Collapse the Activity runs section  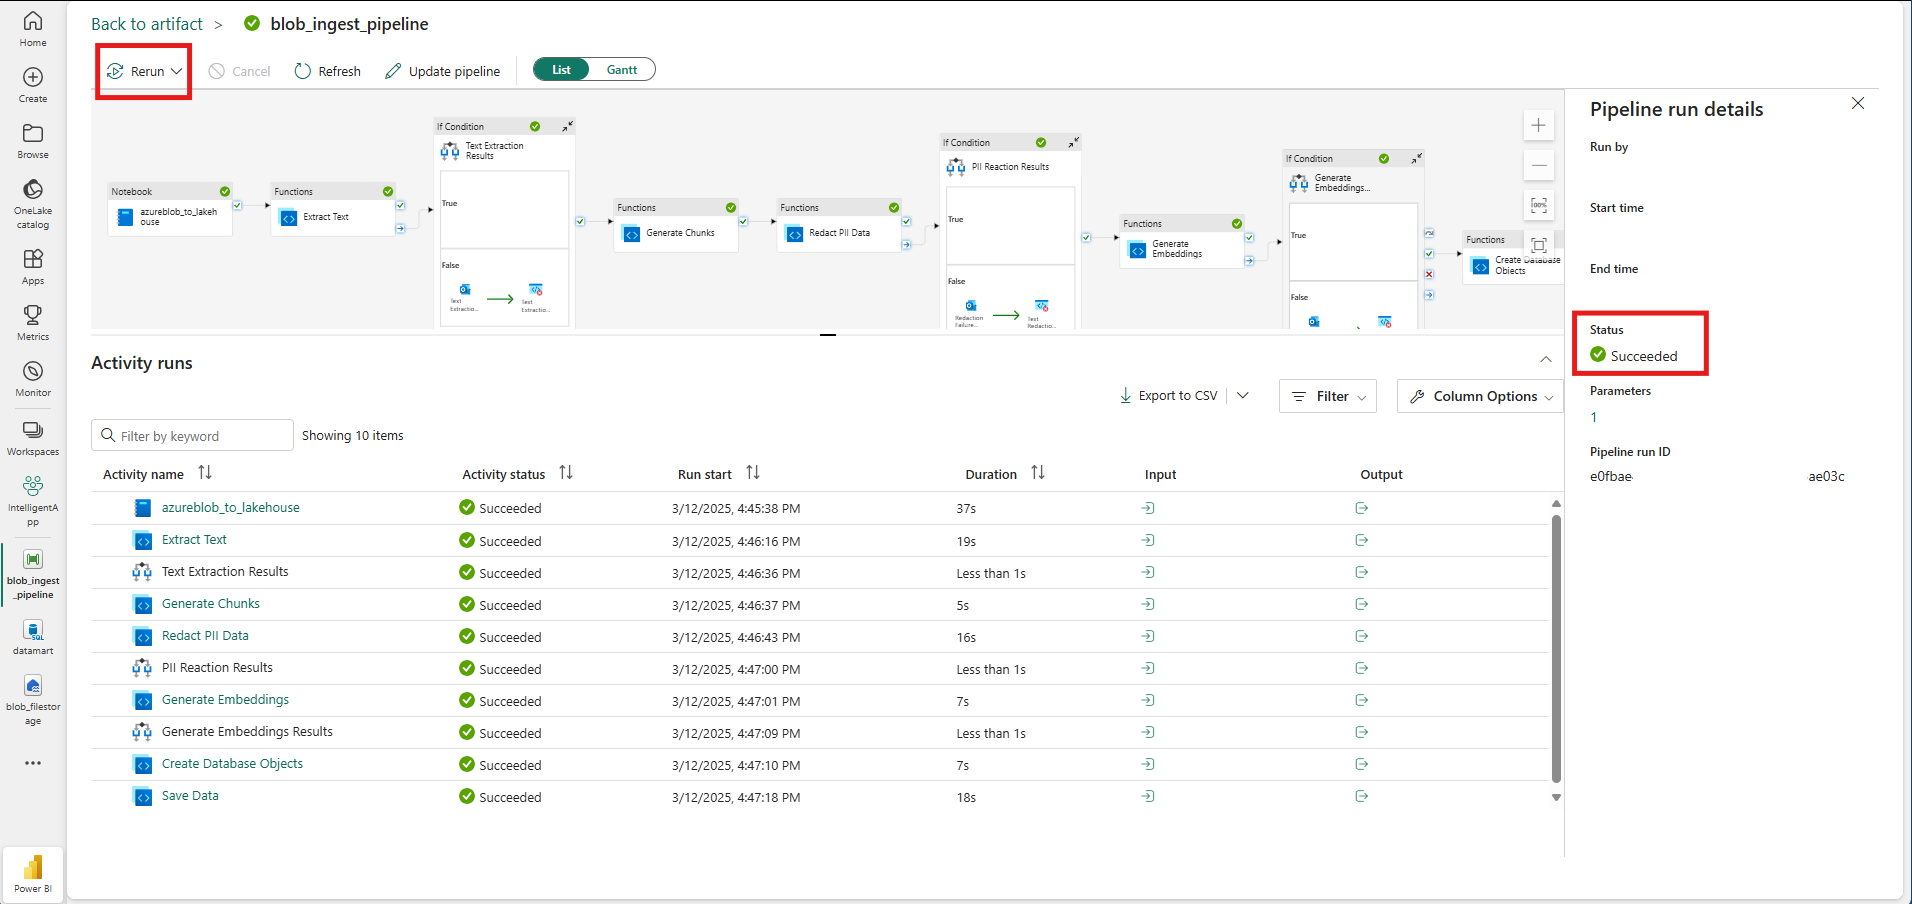pos(1546,359)
